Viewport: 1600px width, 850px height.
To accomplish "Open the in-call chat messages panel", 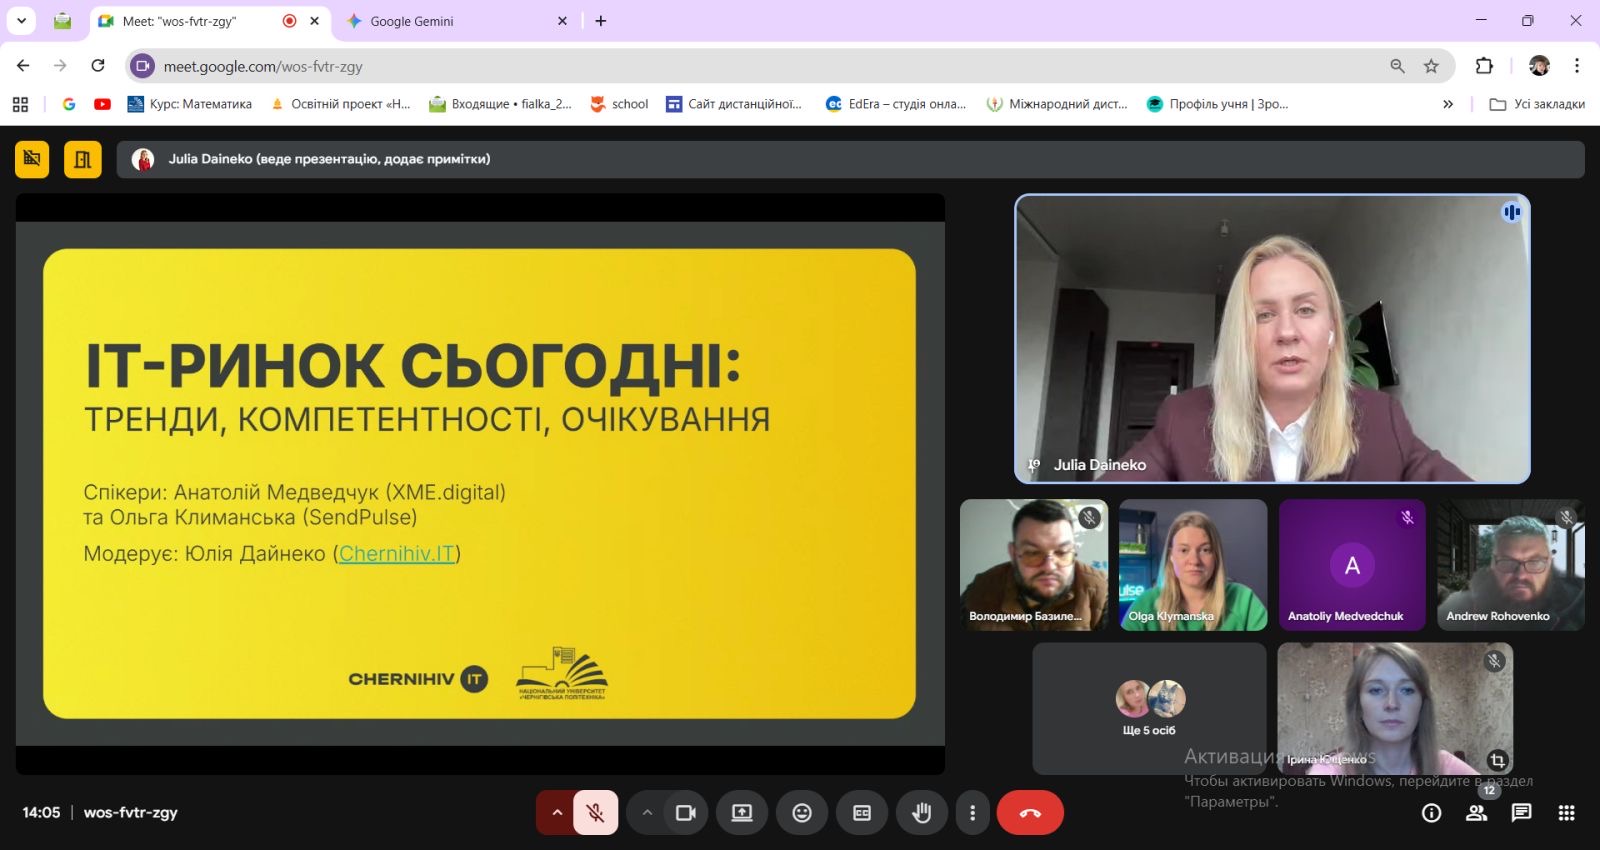I will coord(1521,813).
